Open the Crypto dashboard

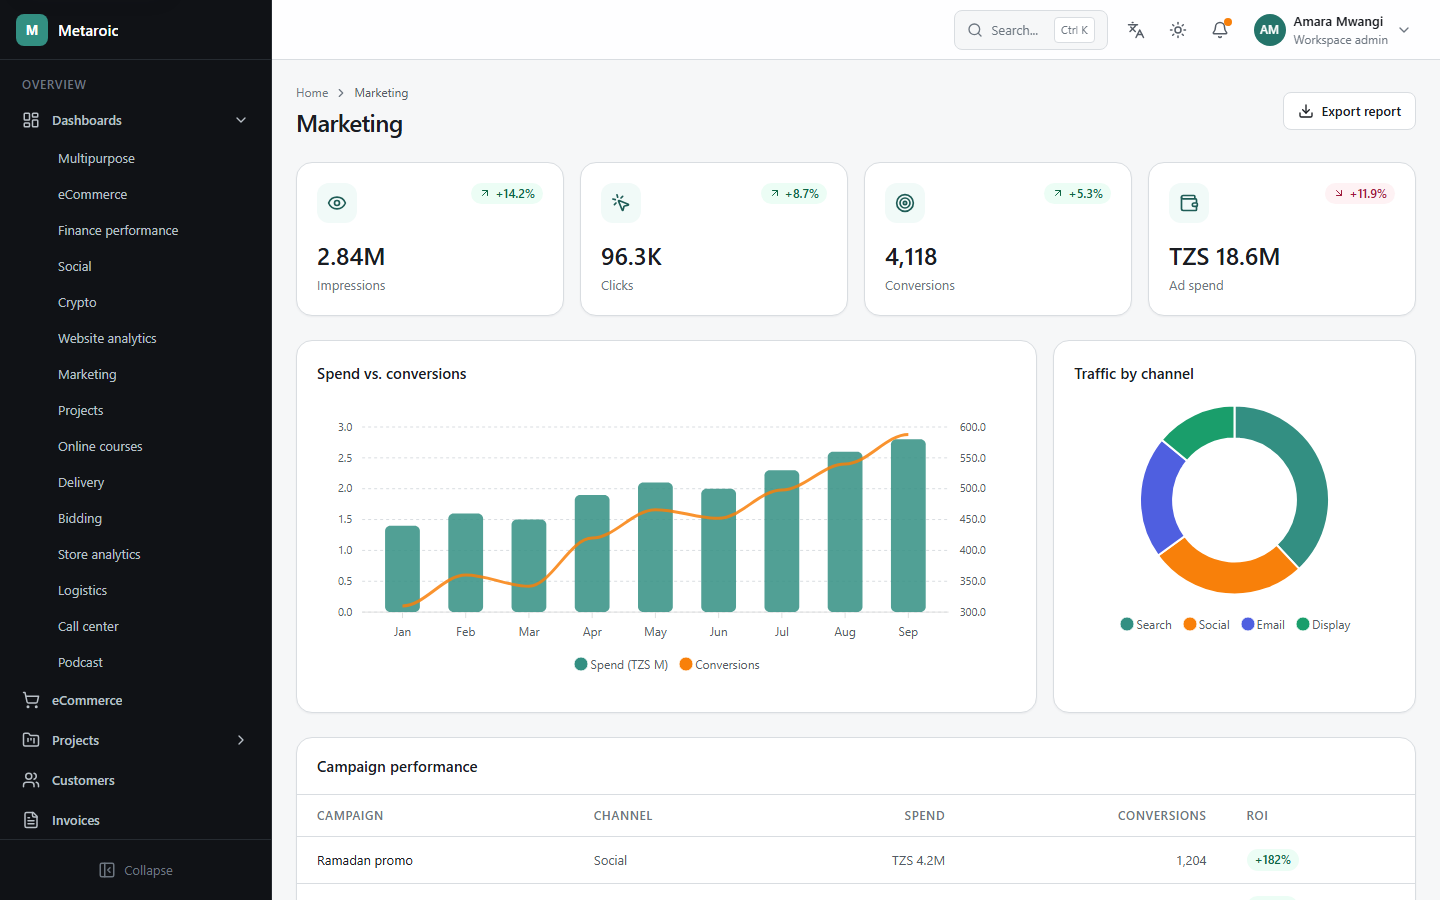[x=77, y=302]
